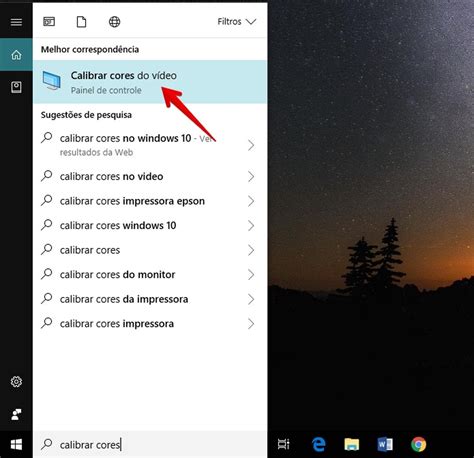Expand arrow for calibrar cores no video
This screenshot has height=458, width=474.
[251, 176]
